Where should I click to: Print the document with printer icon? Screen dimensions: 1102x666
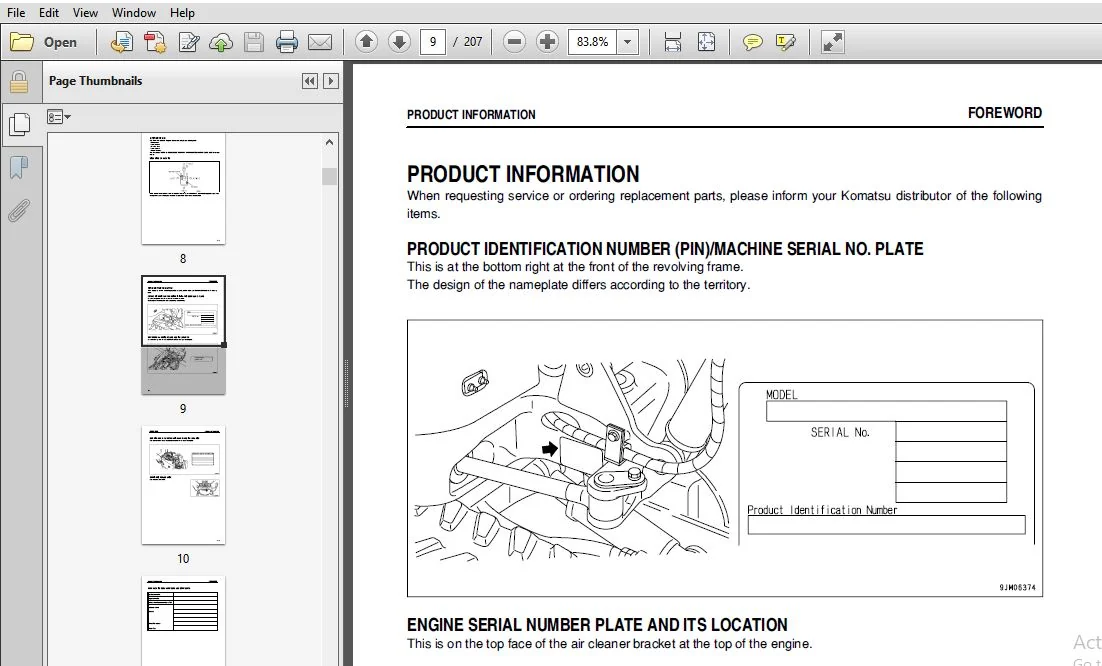(287, 42)
